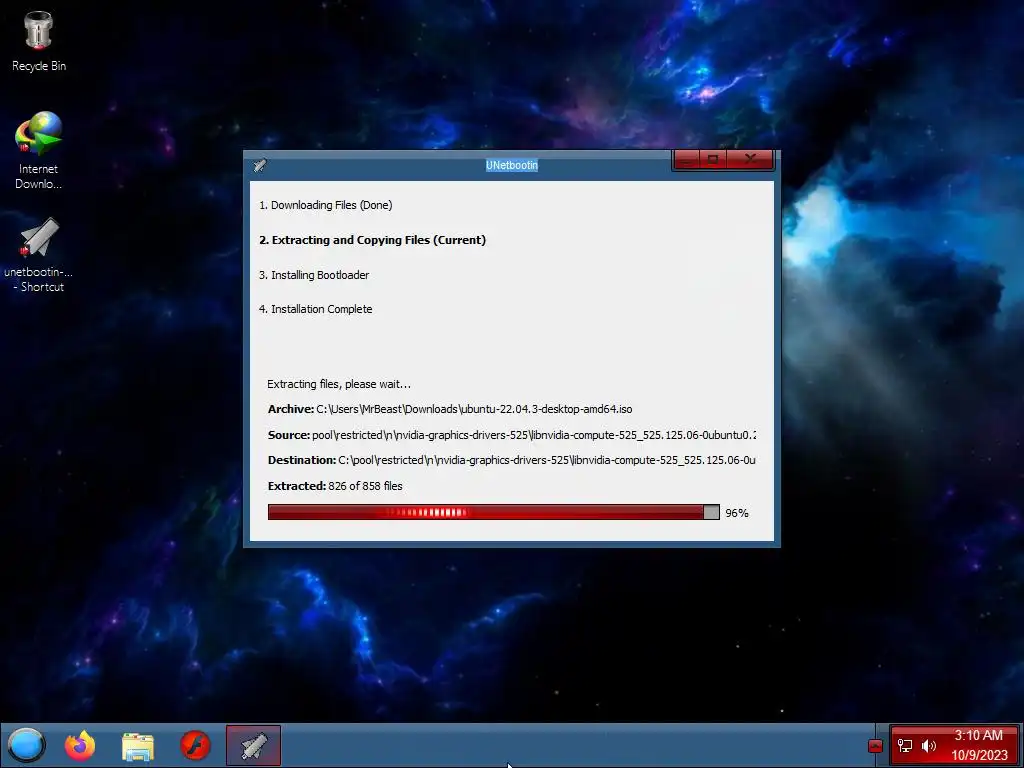Click the Source pool\restricted path line
Viewport: 1024px width, 768px height.
pos(511,435)
